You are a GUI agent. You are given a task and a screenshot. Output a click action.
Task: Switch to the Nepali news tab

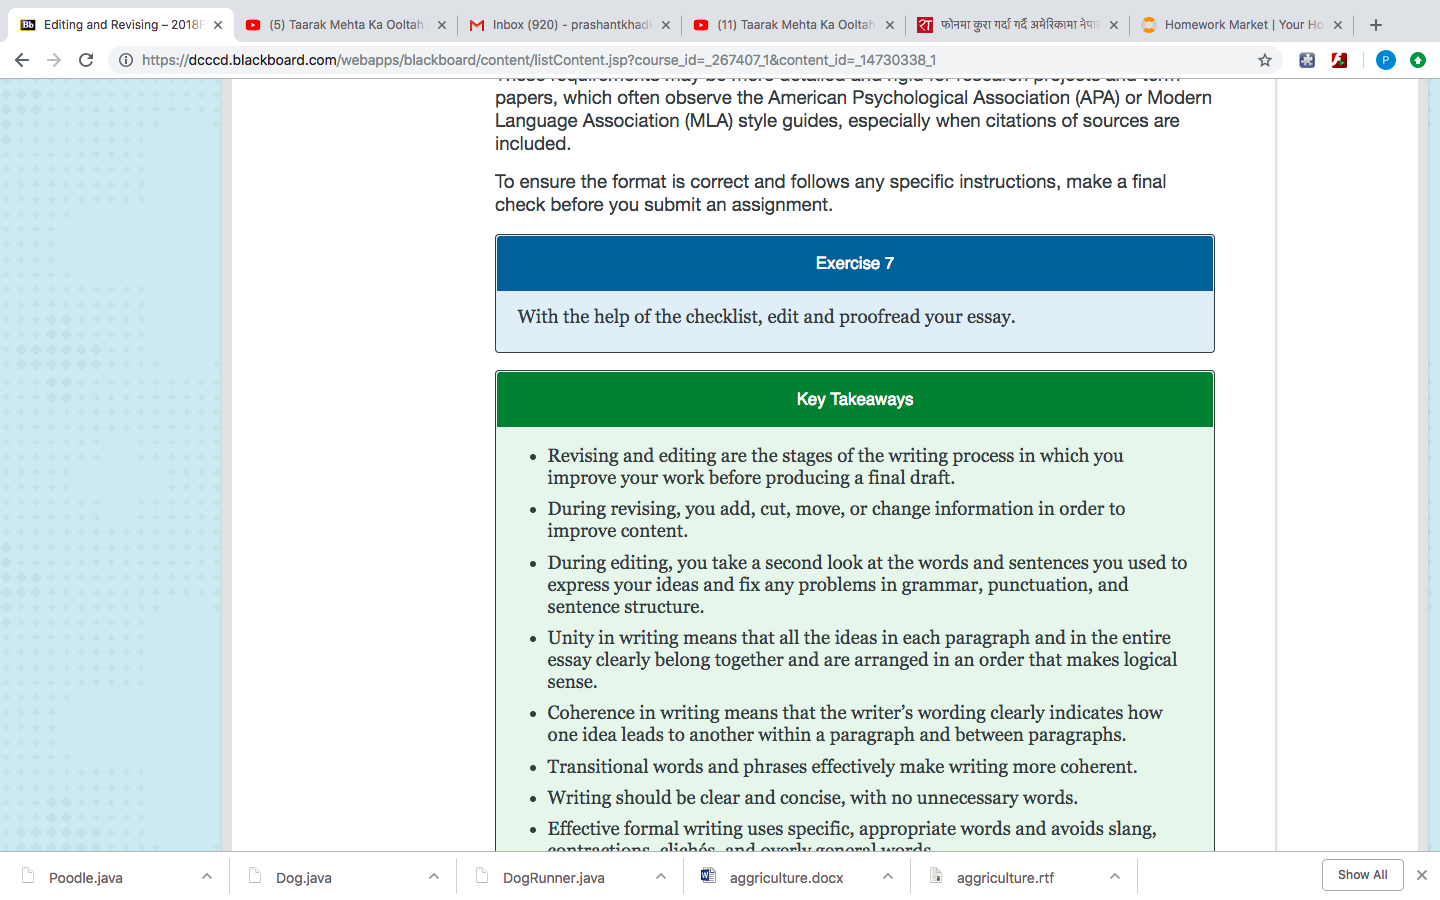(x=1018, y=25)
